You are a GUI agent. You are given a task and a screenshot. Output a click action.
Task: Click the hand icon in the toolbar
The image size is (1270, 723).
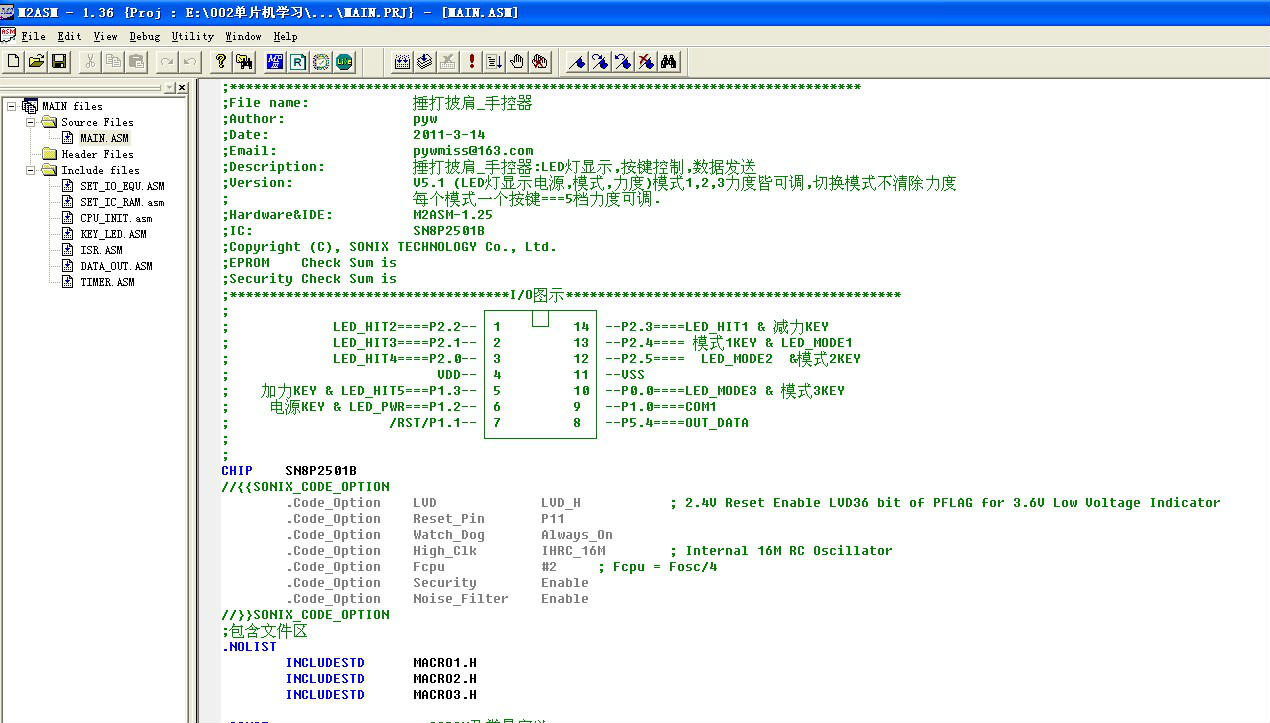[x=517, y=62]
